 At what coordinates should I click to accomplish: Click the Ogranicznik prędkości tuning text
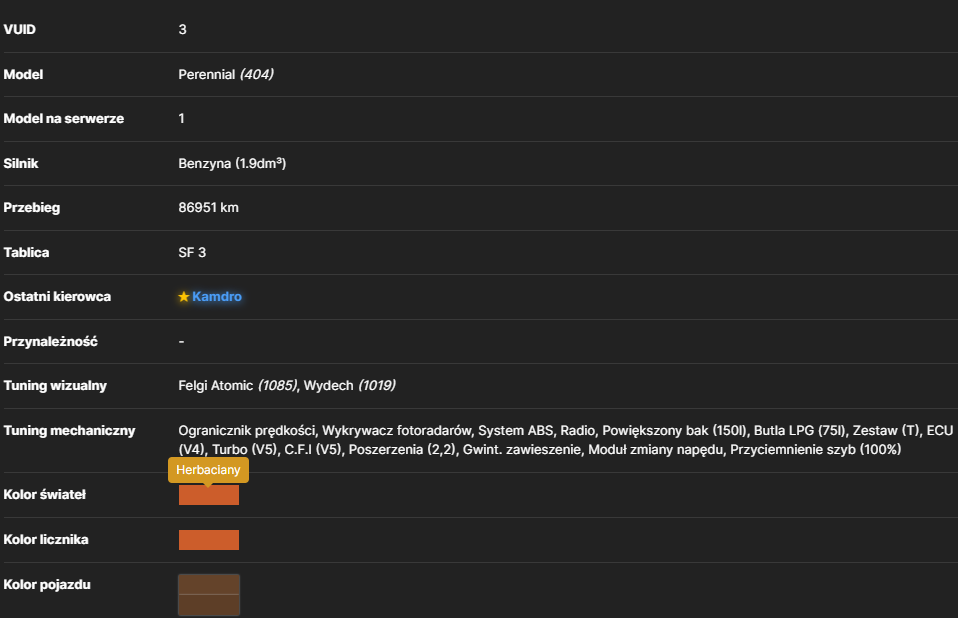(x=247, y=431)
